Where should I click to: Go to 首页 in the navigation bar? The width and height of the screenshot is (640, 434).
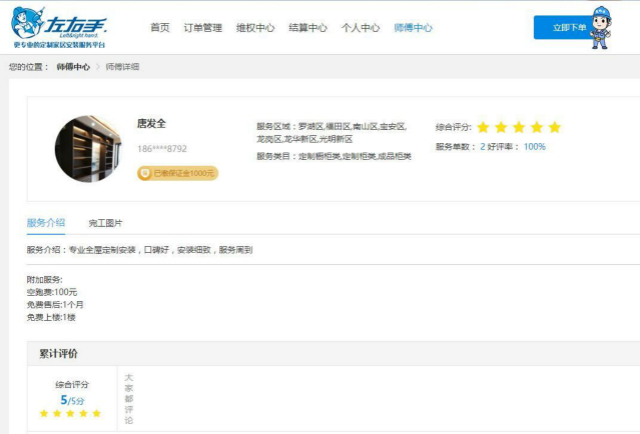tap(160, 28)
